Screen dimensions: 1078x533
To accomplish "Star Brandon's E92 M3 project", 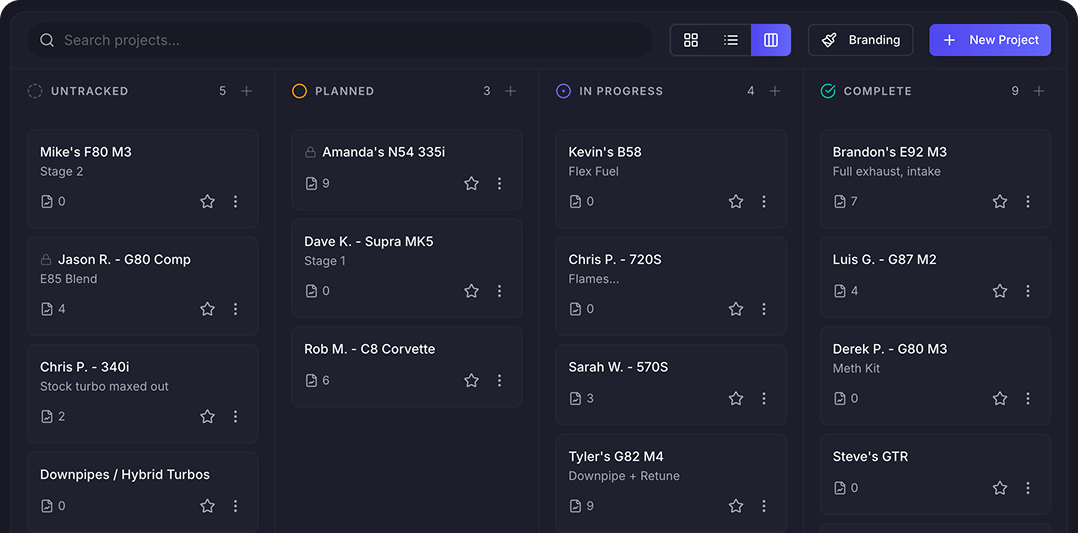I will [x=1000, y=202].
